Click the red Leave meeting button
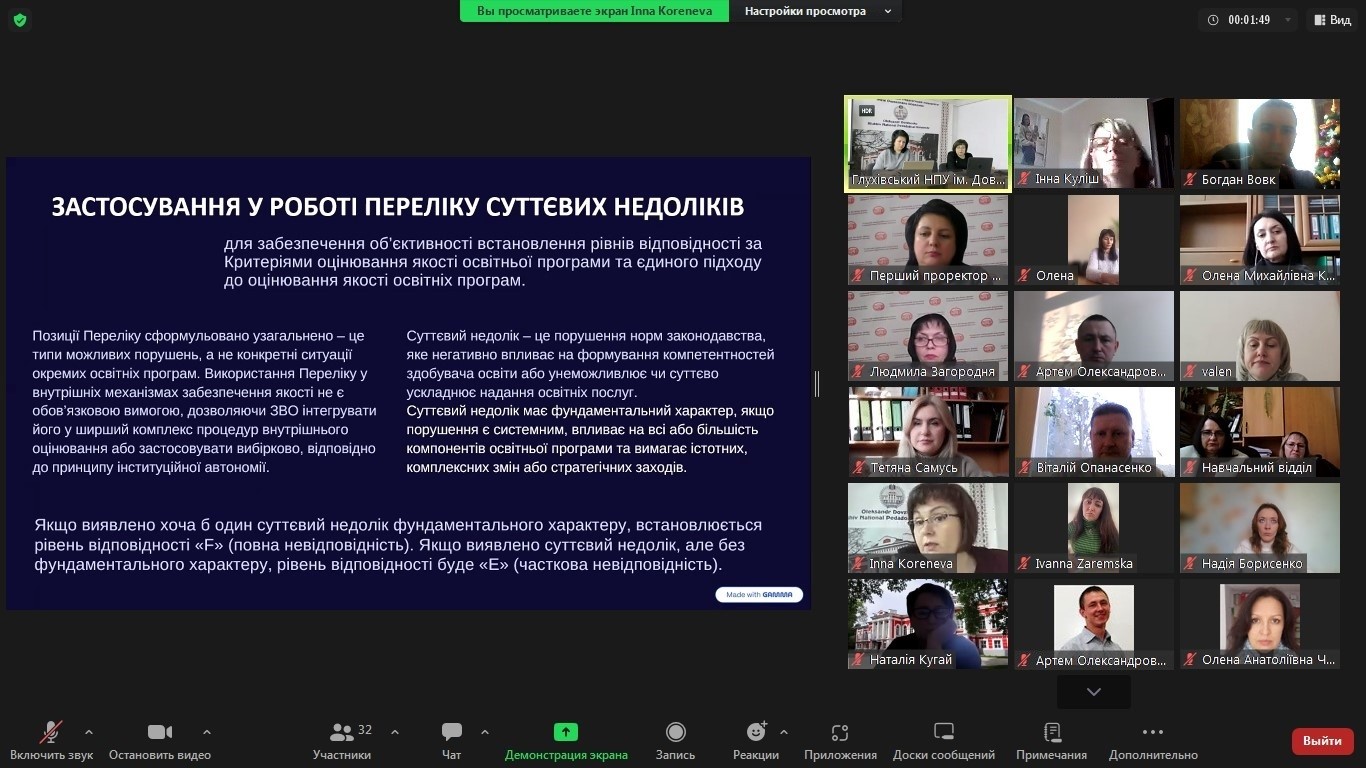The width and height of the screenshot is (1366, 768). 1322,741
